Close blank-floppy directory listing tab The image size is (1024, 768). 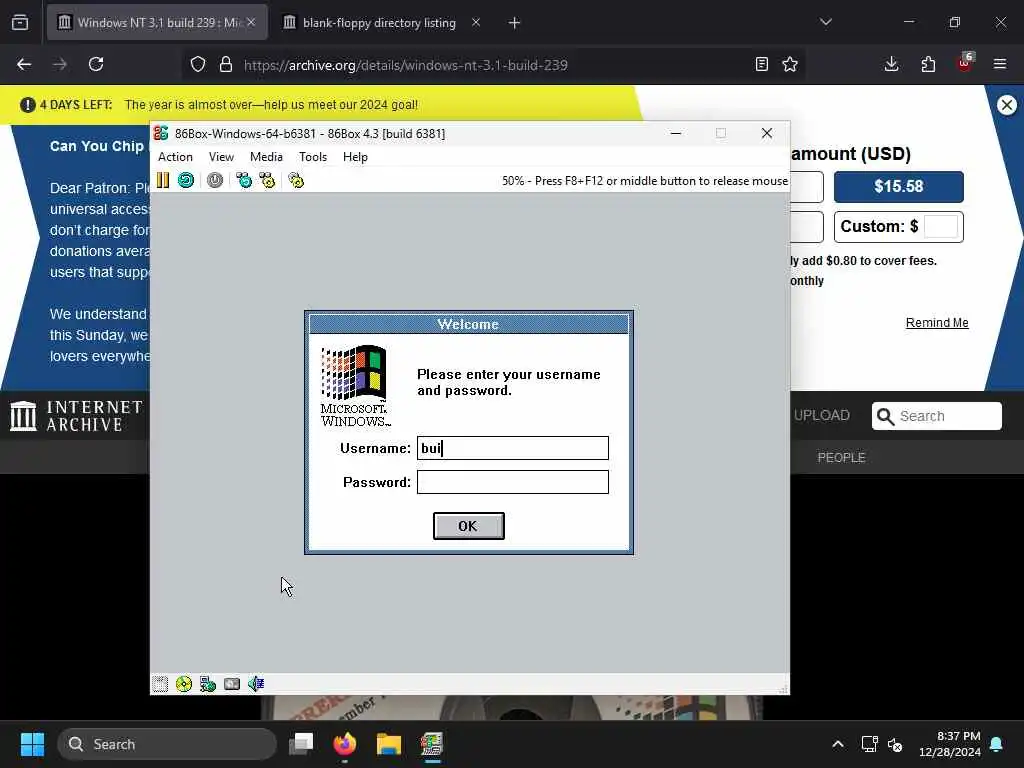476,23
